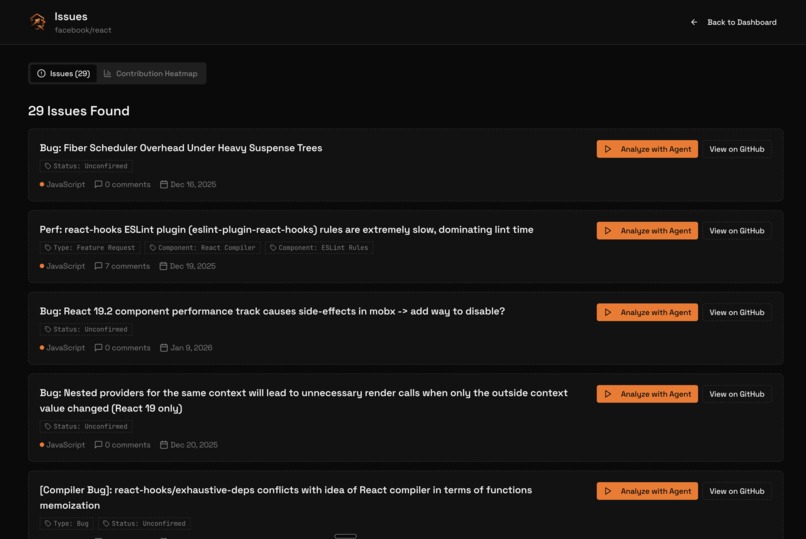
Task: Click comment icon on Fiber Scheduler issue
Action: pyautogui.click(x=98, y=184)
